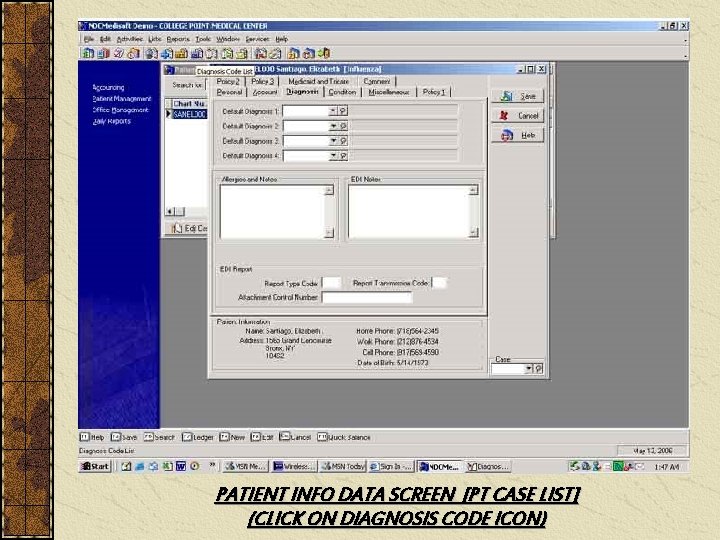This screenshot has height=540, width=720.
Task: Click lookup icon beside Default Diagnosis 3
Action: pos(343,141)
